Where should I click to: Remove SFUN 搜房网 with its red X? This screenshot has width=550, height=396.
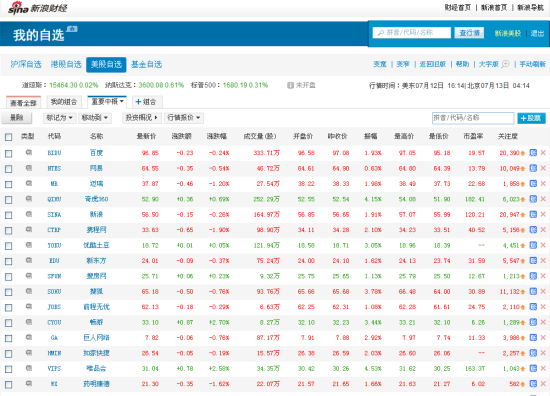[543, 276]
